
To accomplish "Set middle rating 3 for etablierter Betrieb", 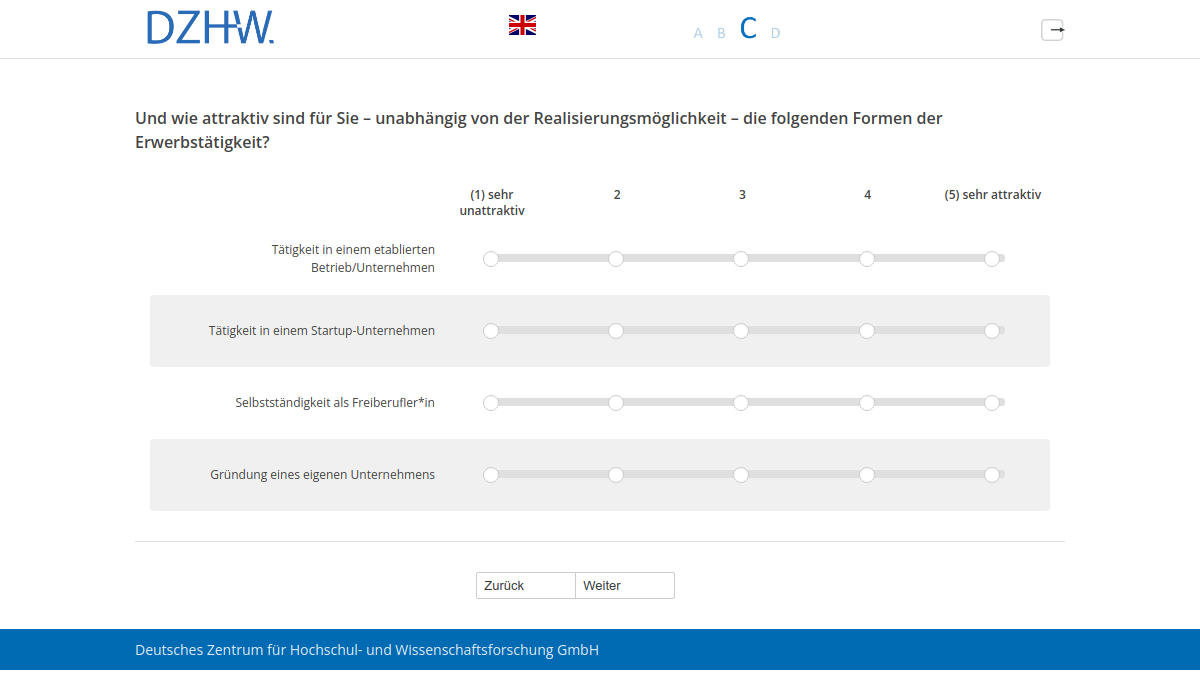I will [741, 258].
